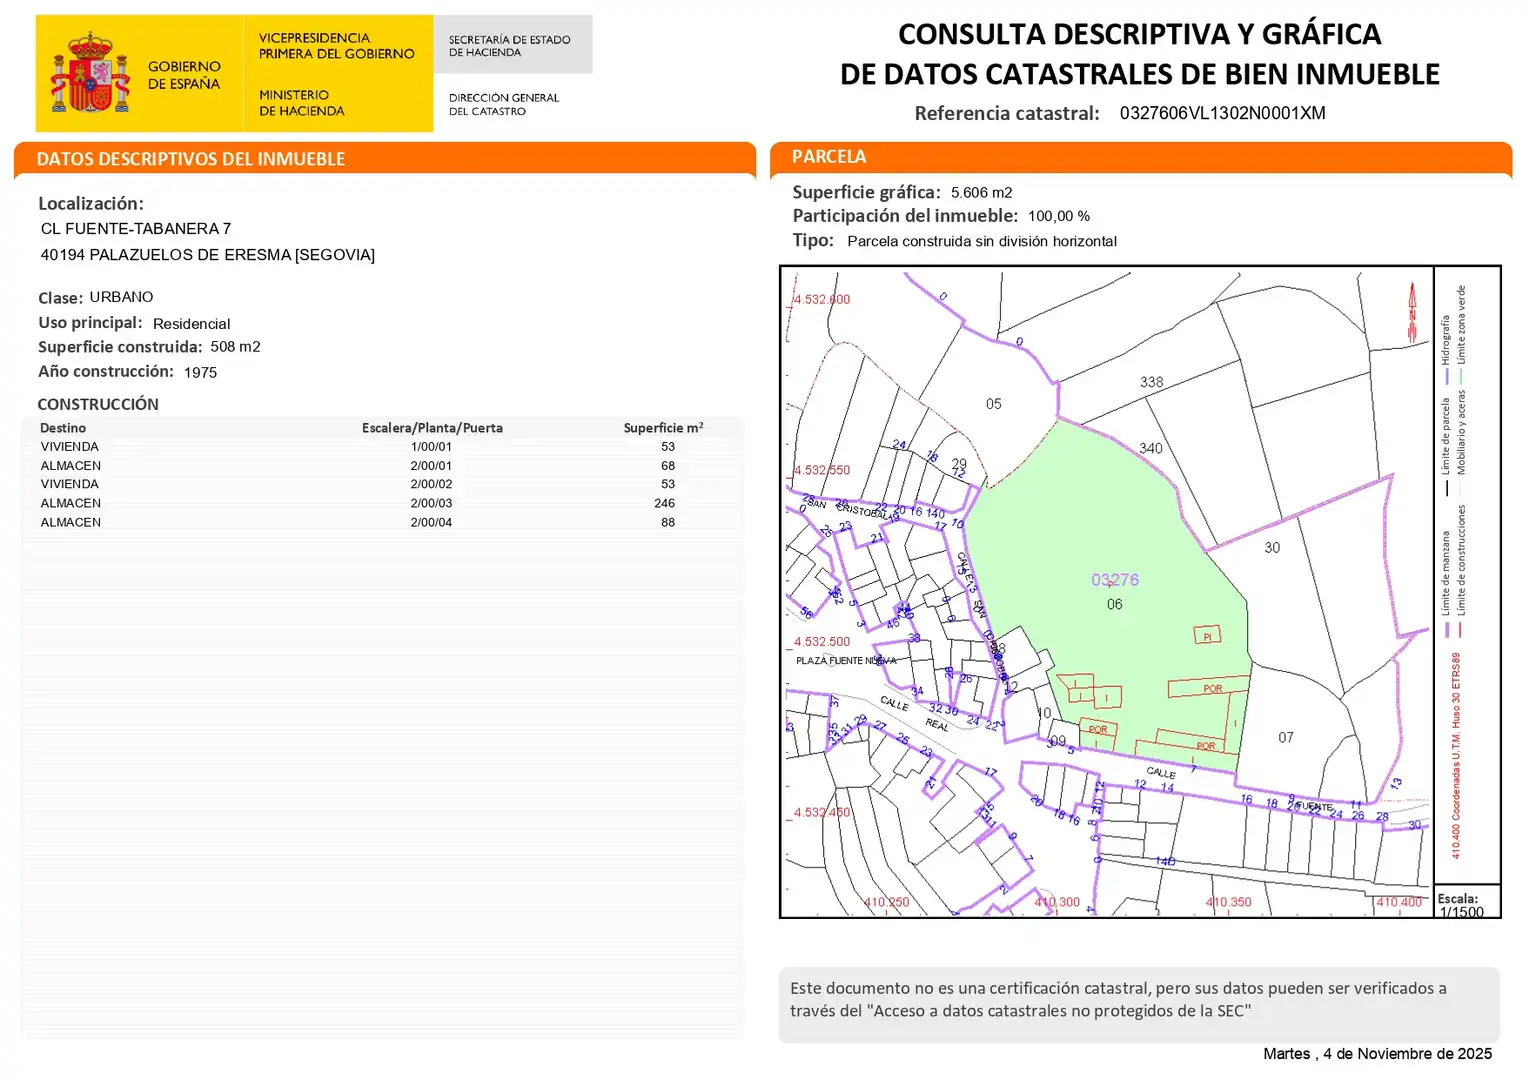This screenshot has height=1080, width=1529.
Task: Click the Superficie gráfica value "5.606 m2"
Action: (981, 193)
